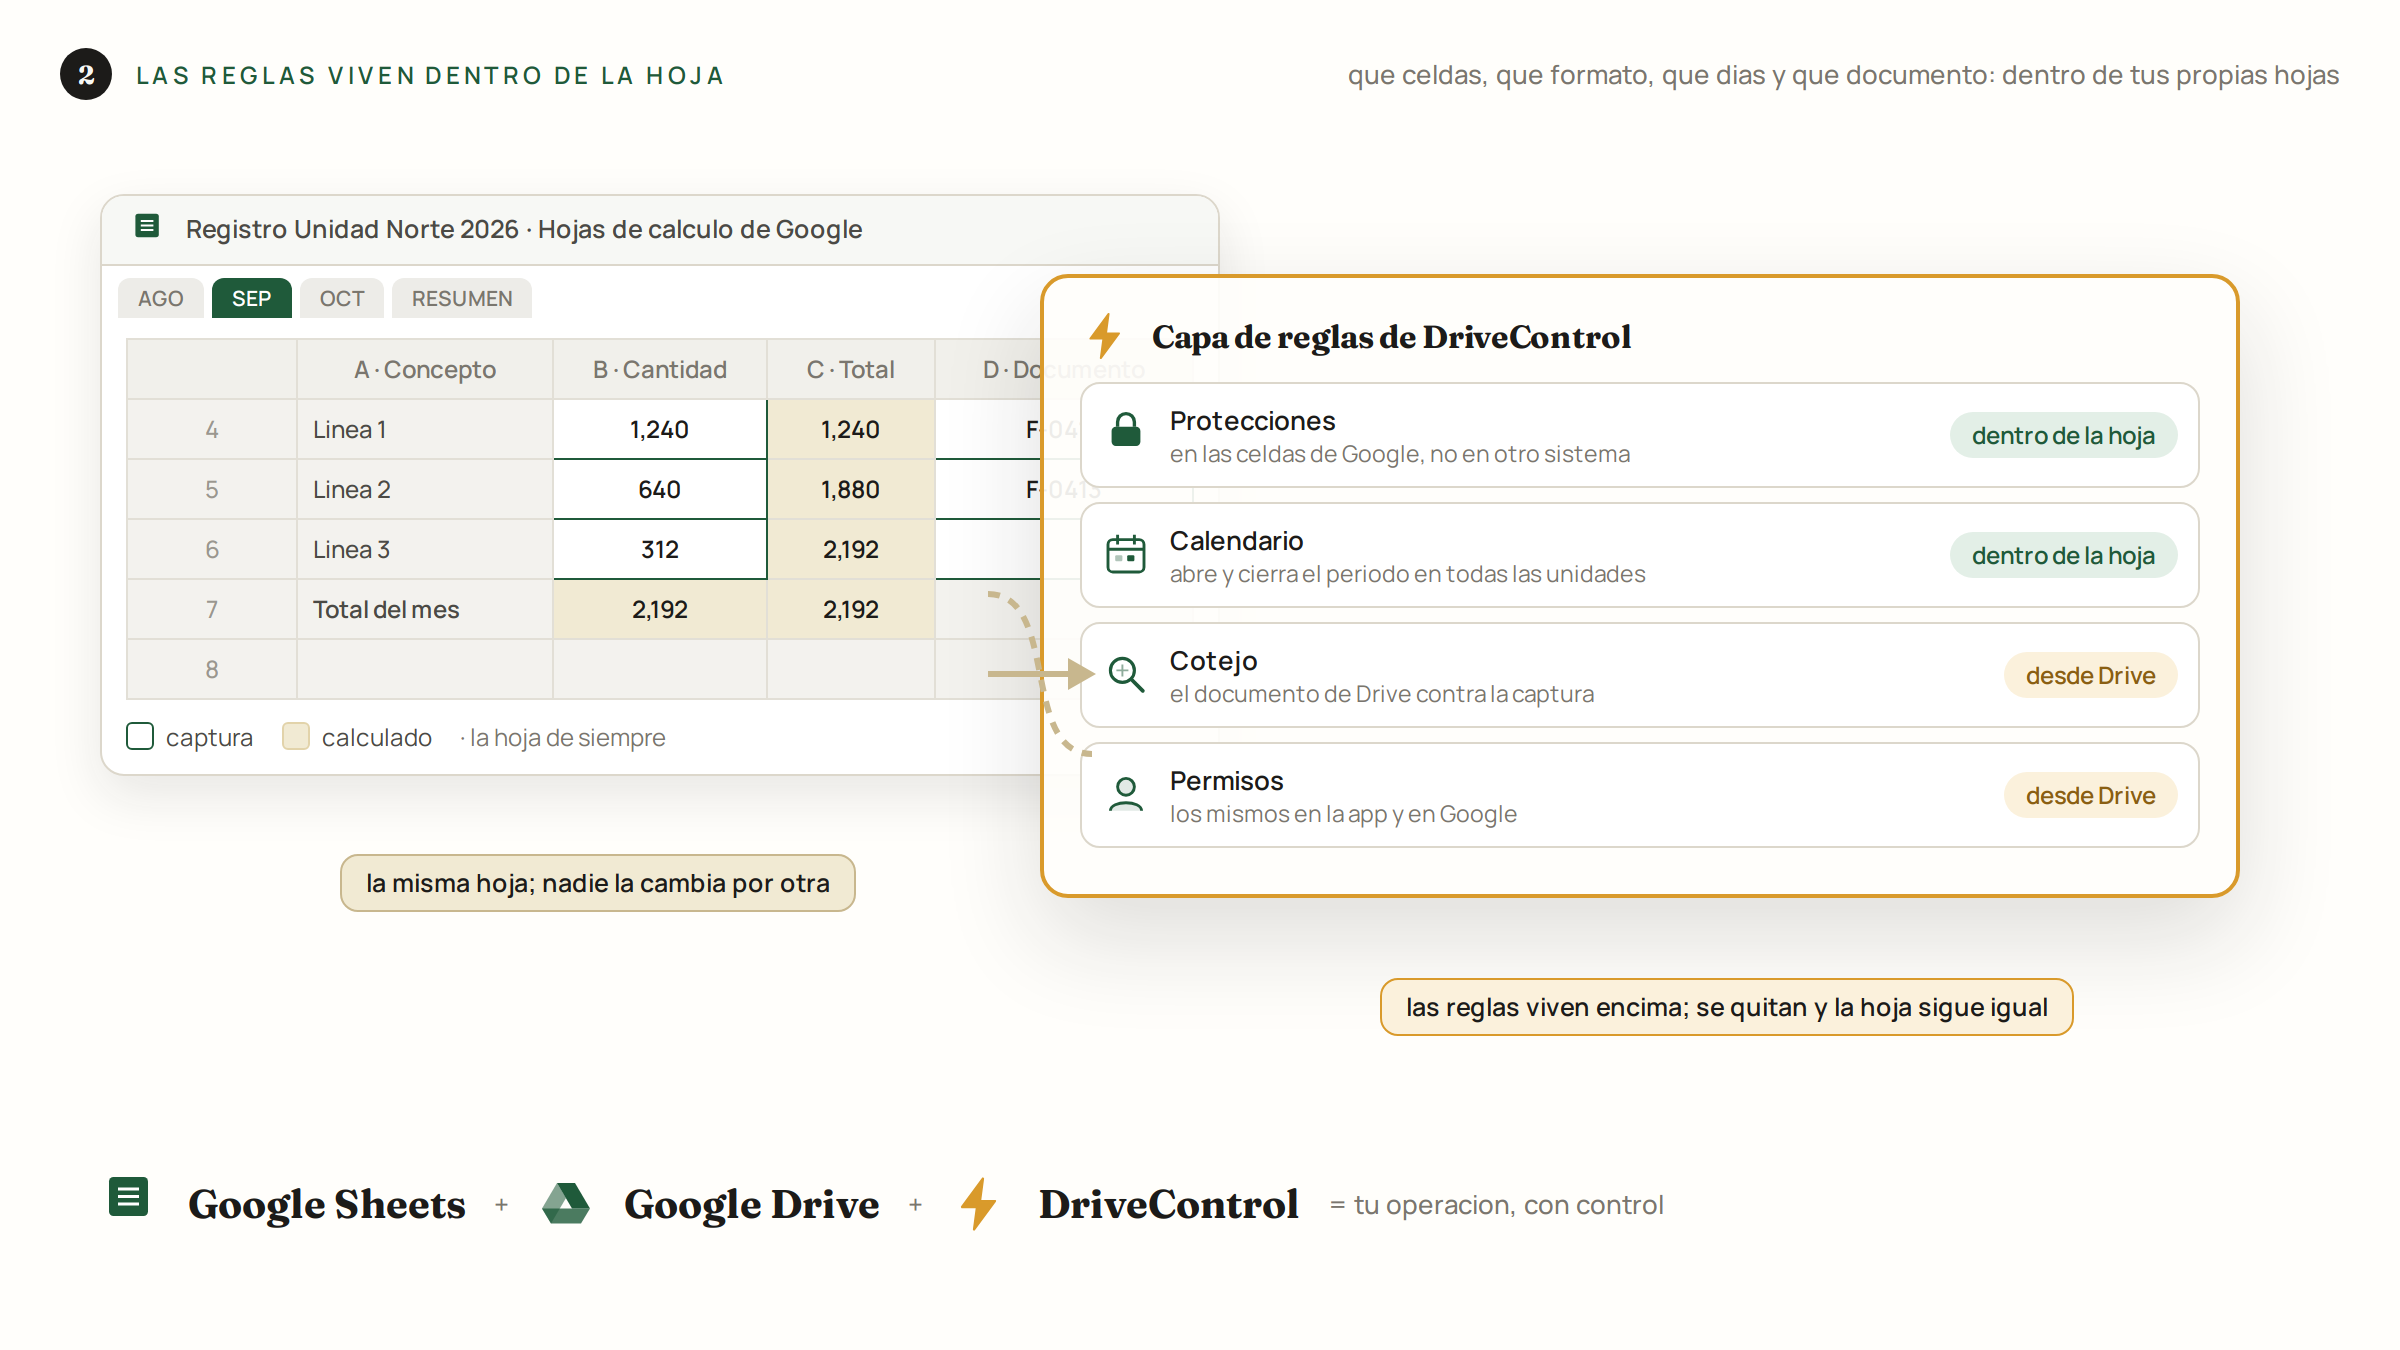
Task: Select the SEP sheet tab
Action: pyautogui.click(x=252, y=298)
